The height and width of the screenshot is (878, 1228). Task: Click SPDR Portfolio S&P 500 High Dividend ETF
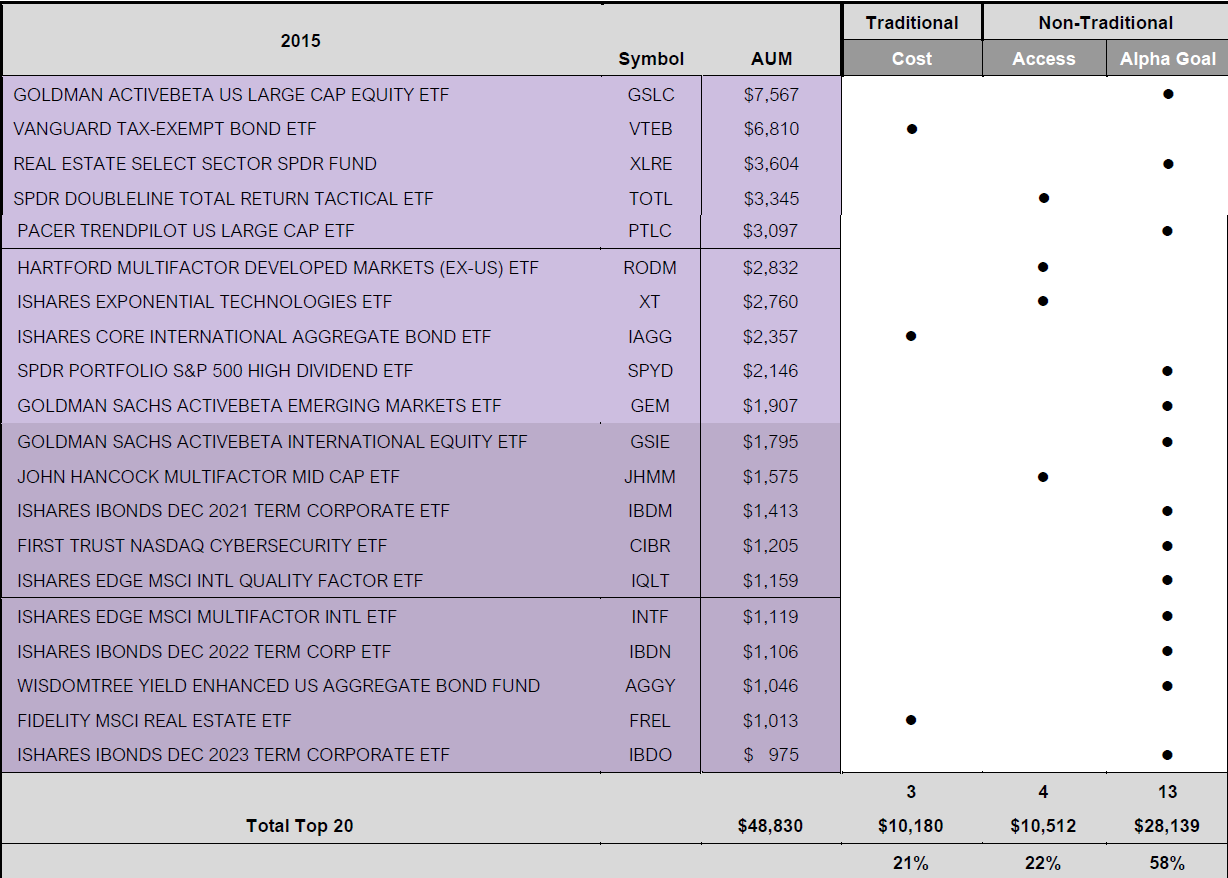pyautogui.click(x=215, y=371)
